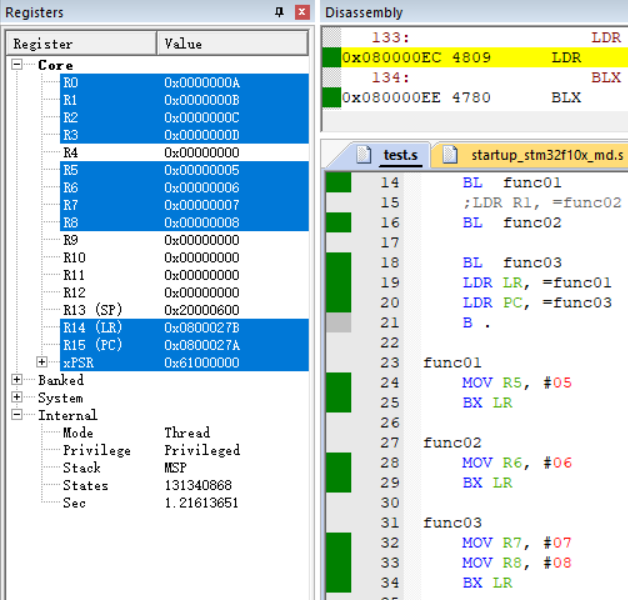Screen dimensions: 628x600
Task: Click PC value 0x0800027A
Action: point(202,345)
